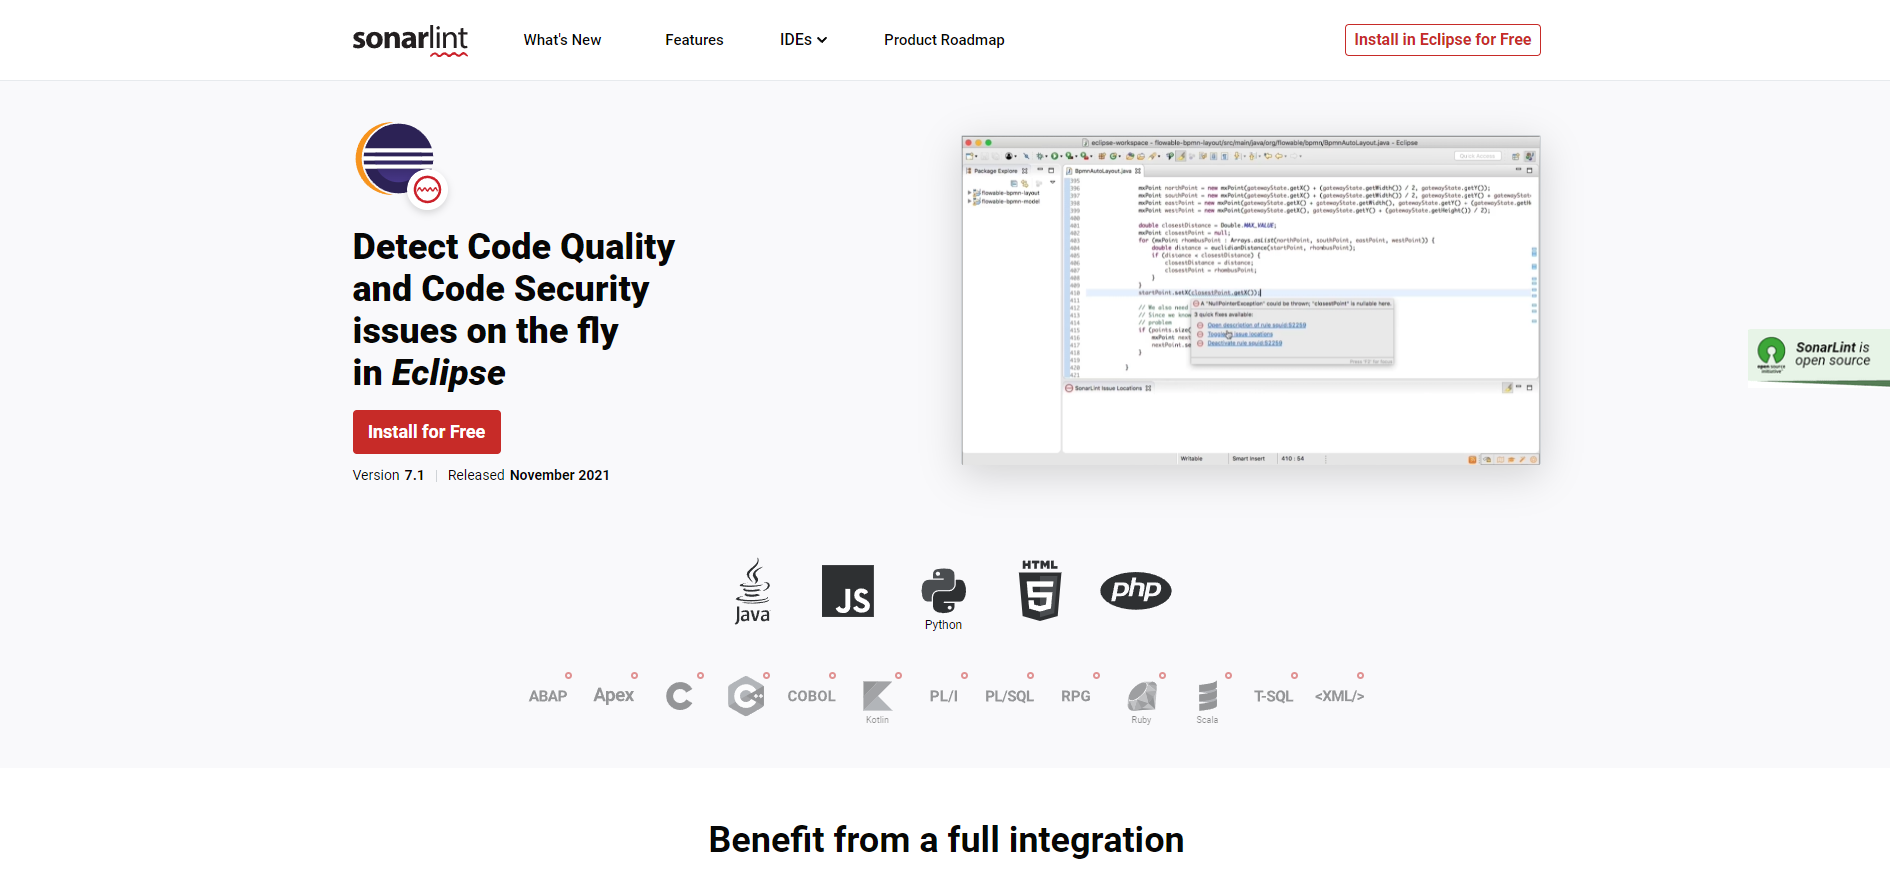Click the T-SQL language label
Screen dimensions: 1890x896
pyautogui.click(x=1273, y=696)
